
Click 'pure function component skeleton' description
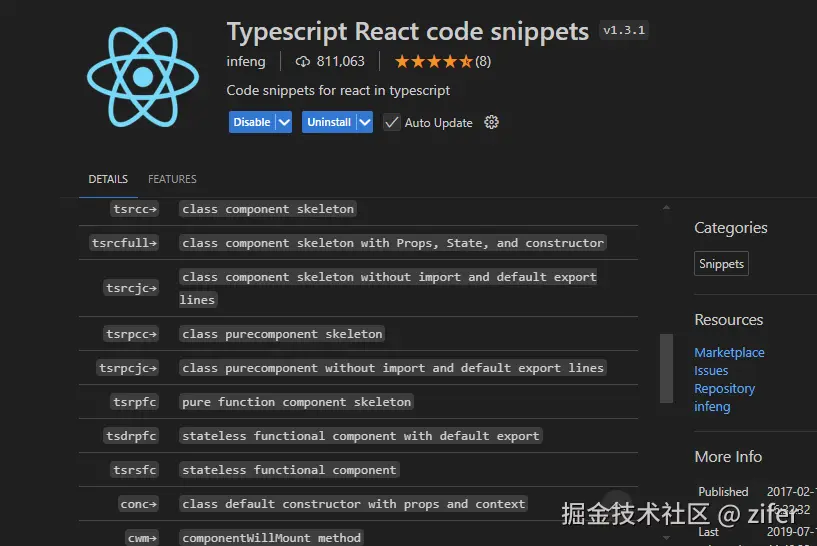pos(296,402)
